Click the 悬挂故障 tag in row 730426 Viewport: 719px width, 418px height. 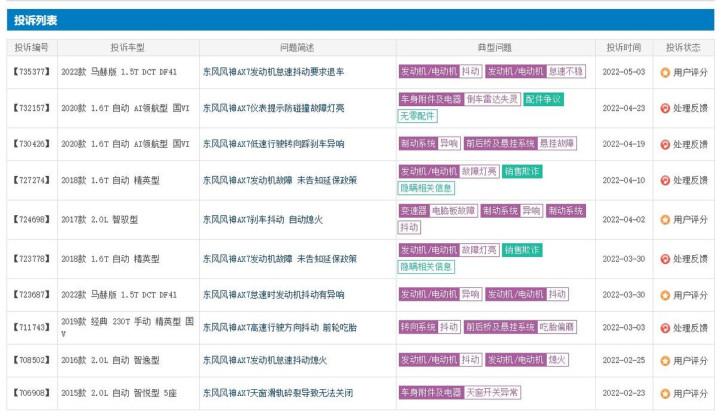click(557, 143)
